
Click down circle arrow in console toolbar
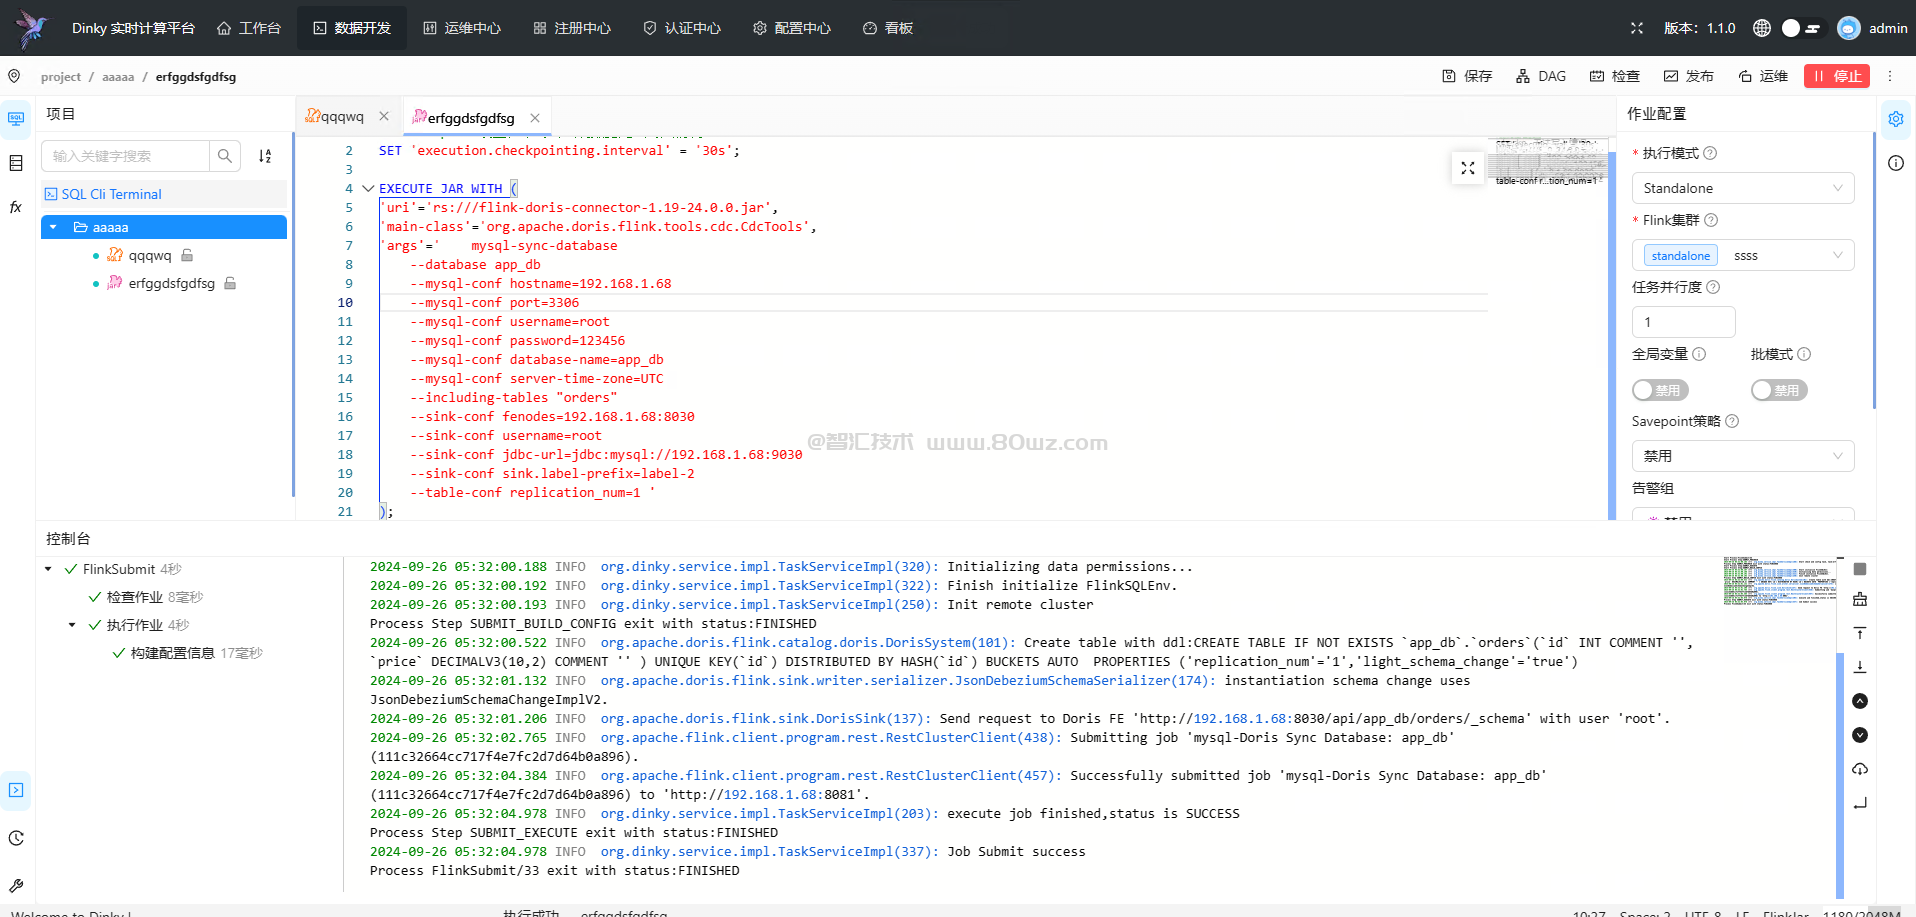point(1860,735)
